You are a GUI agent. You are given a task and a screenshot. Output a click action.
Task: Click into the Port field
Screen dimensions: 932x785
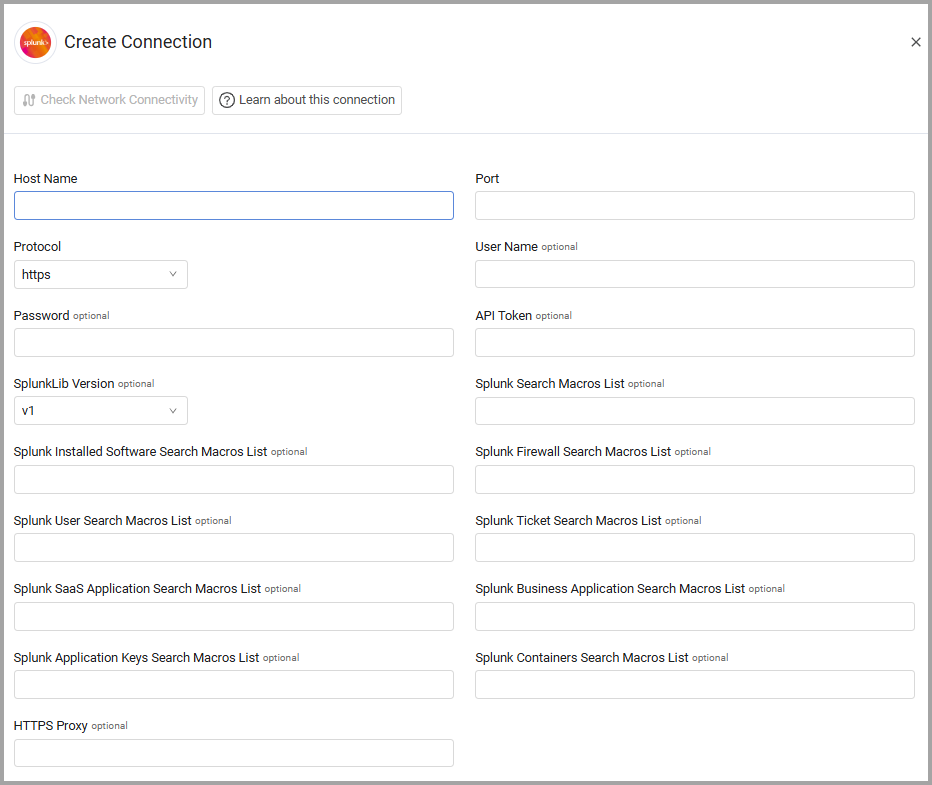point(694,206)
